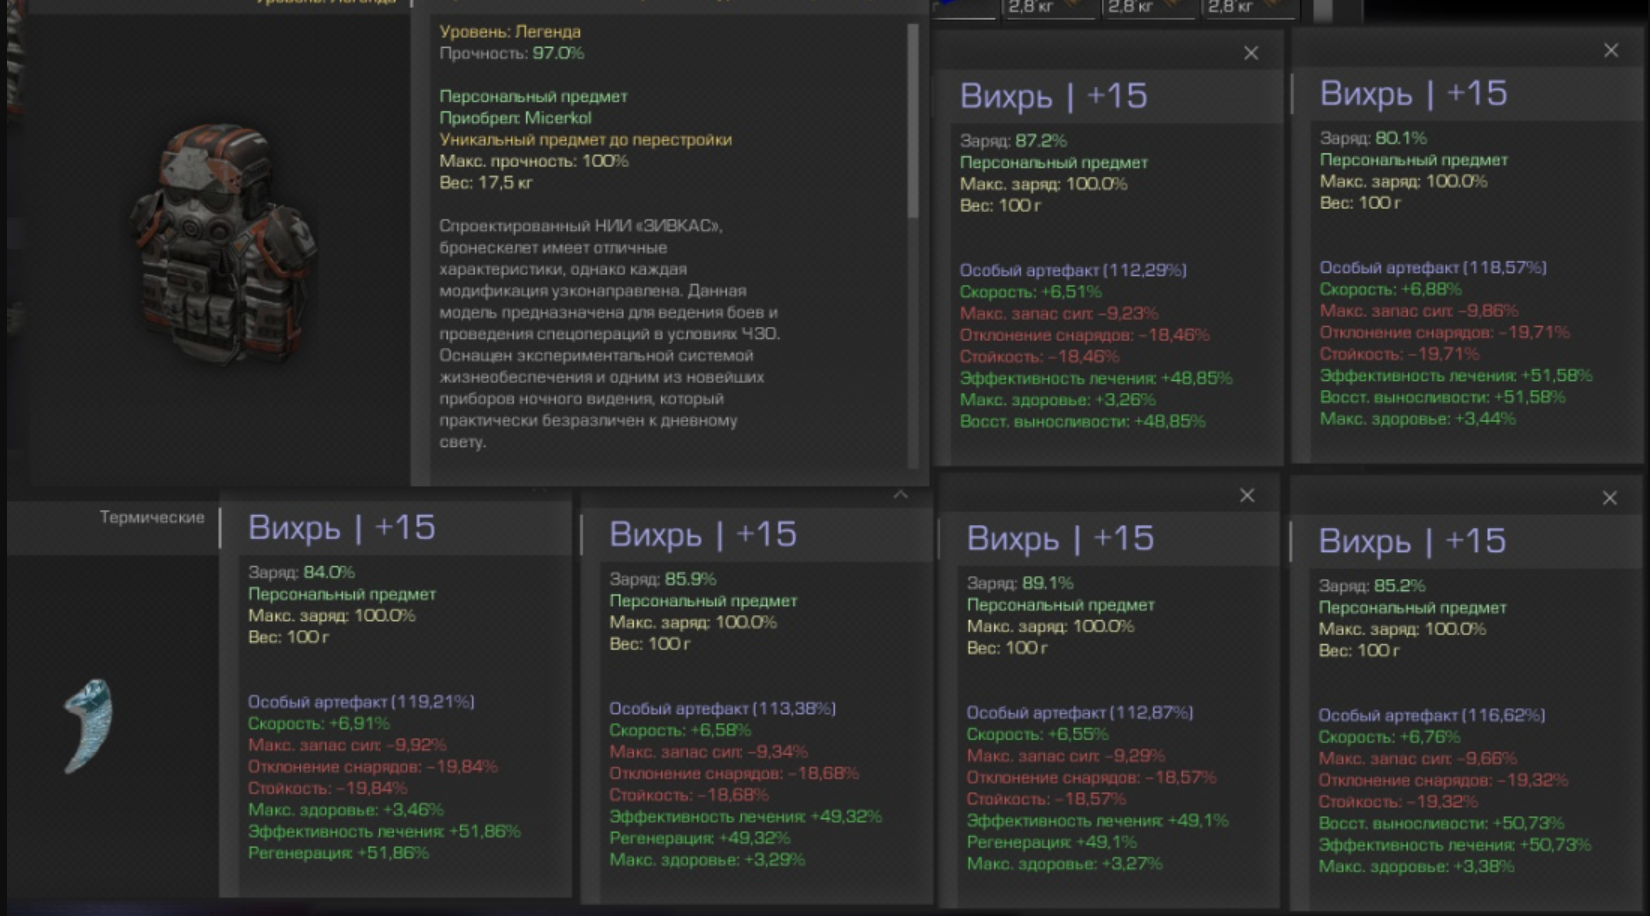Click the Вихрь artifact icon under Термические

click(88, 725)
